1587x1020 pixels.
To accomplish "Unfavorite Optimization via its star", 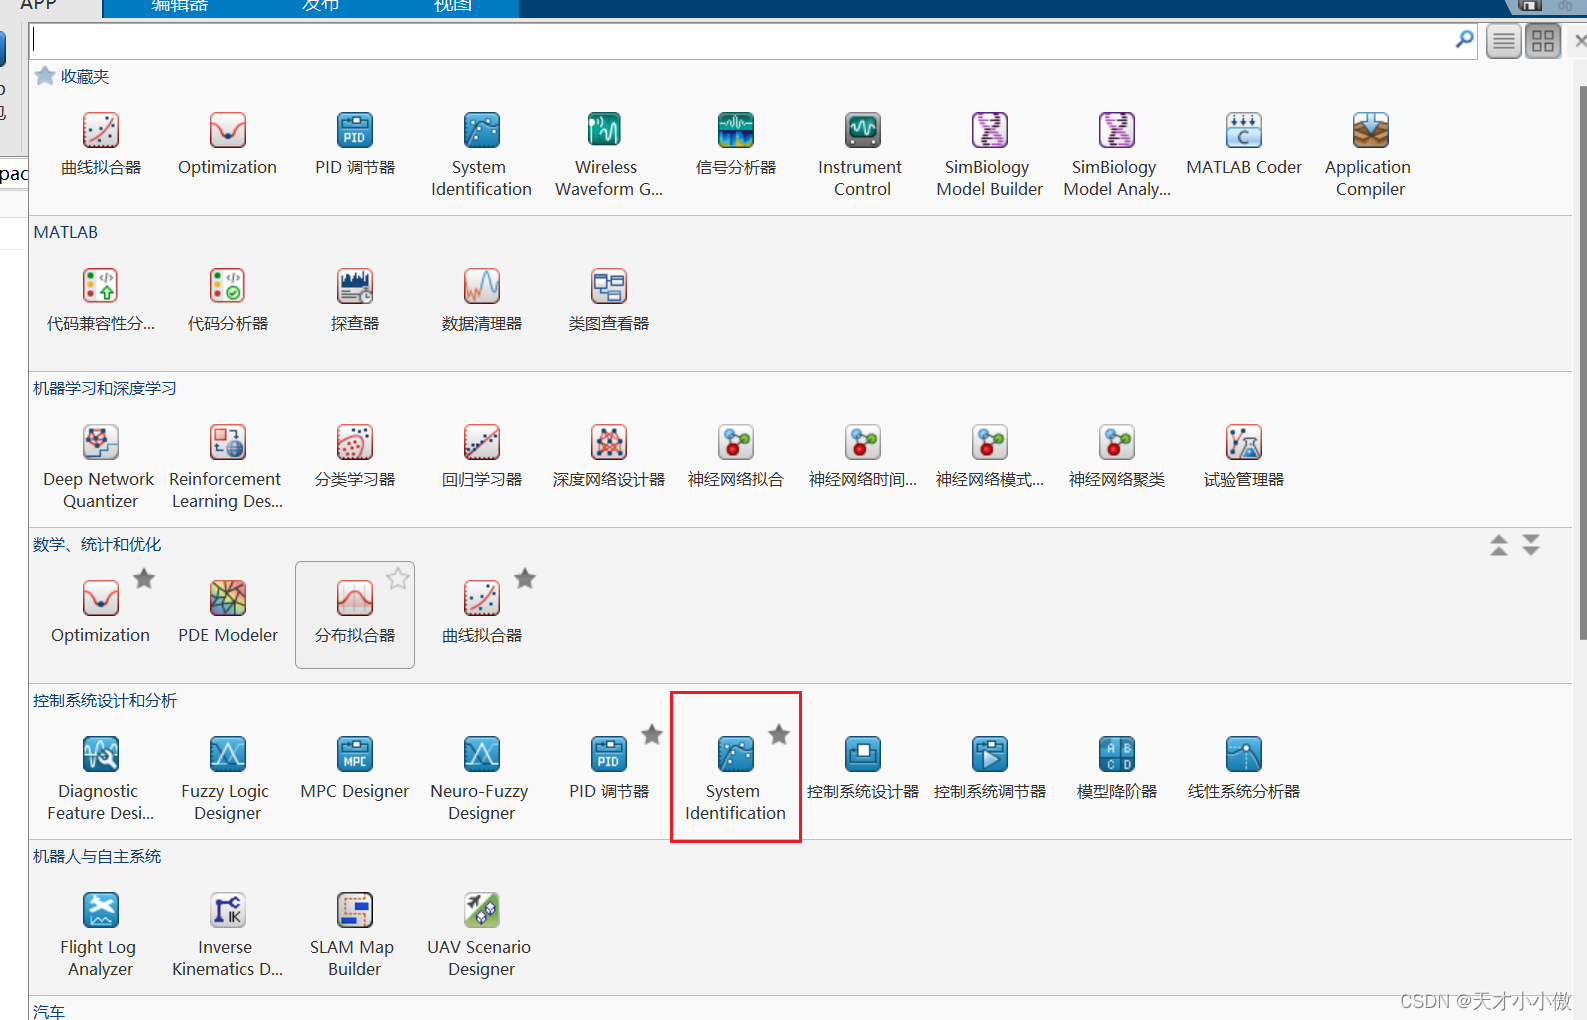I will 144,578.
